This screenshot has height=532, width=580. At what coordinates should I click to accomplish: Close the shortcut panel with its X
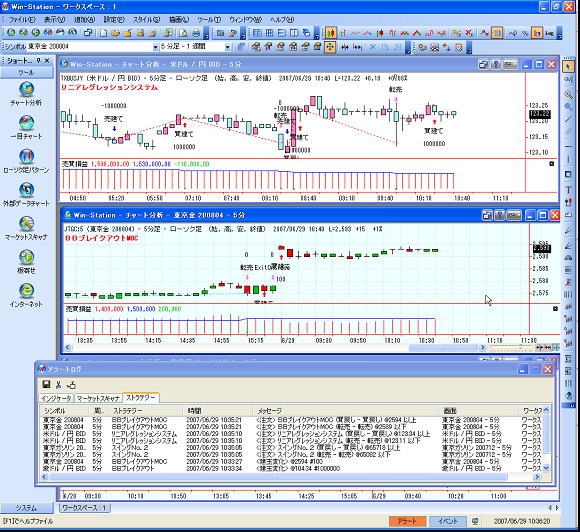point(47,60)
